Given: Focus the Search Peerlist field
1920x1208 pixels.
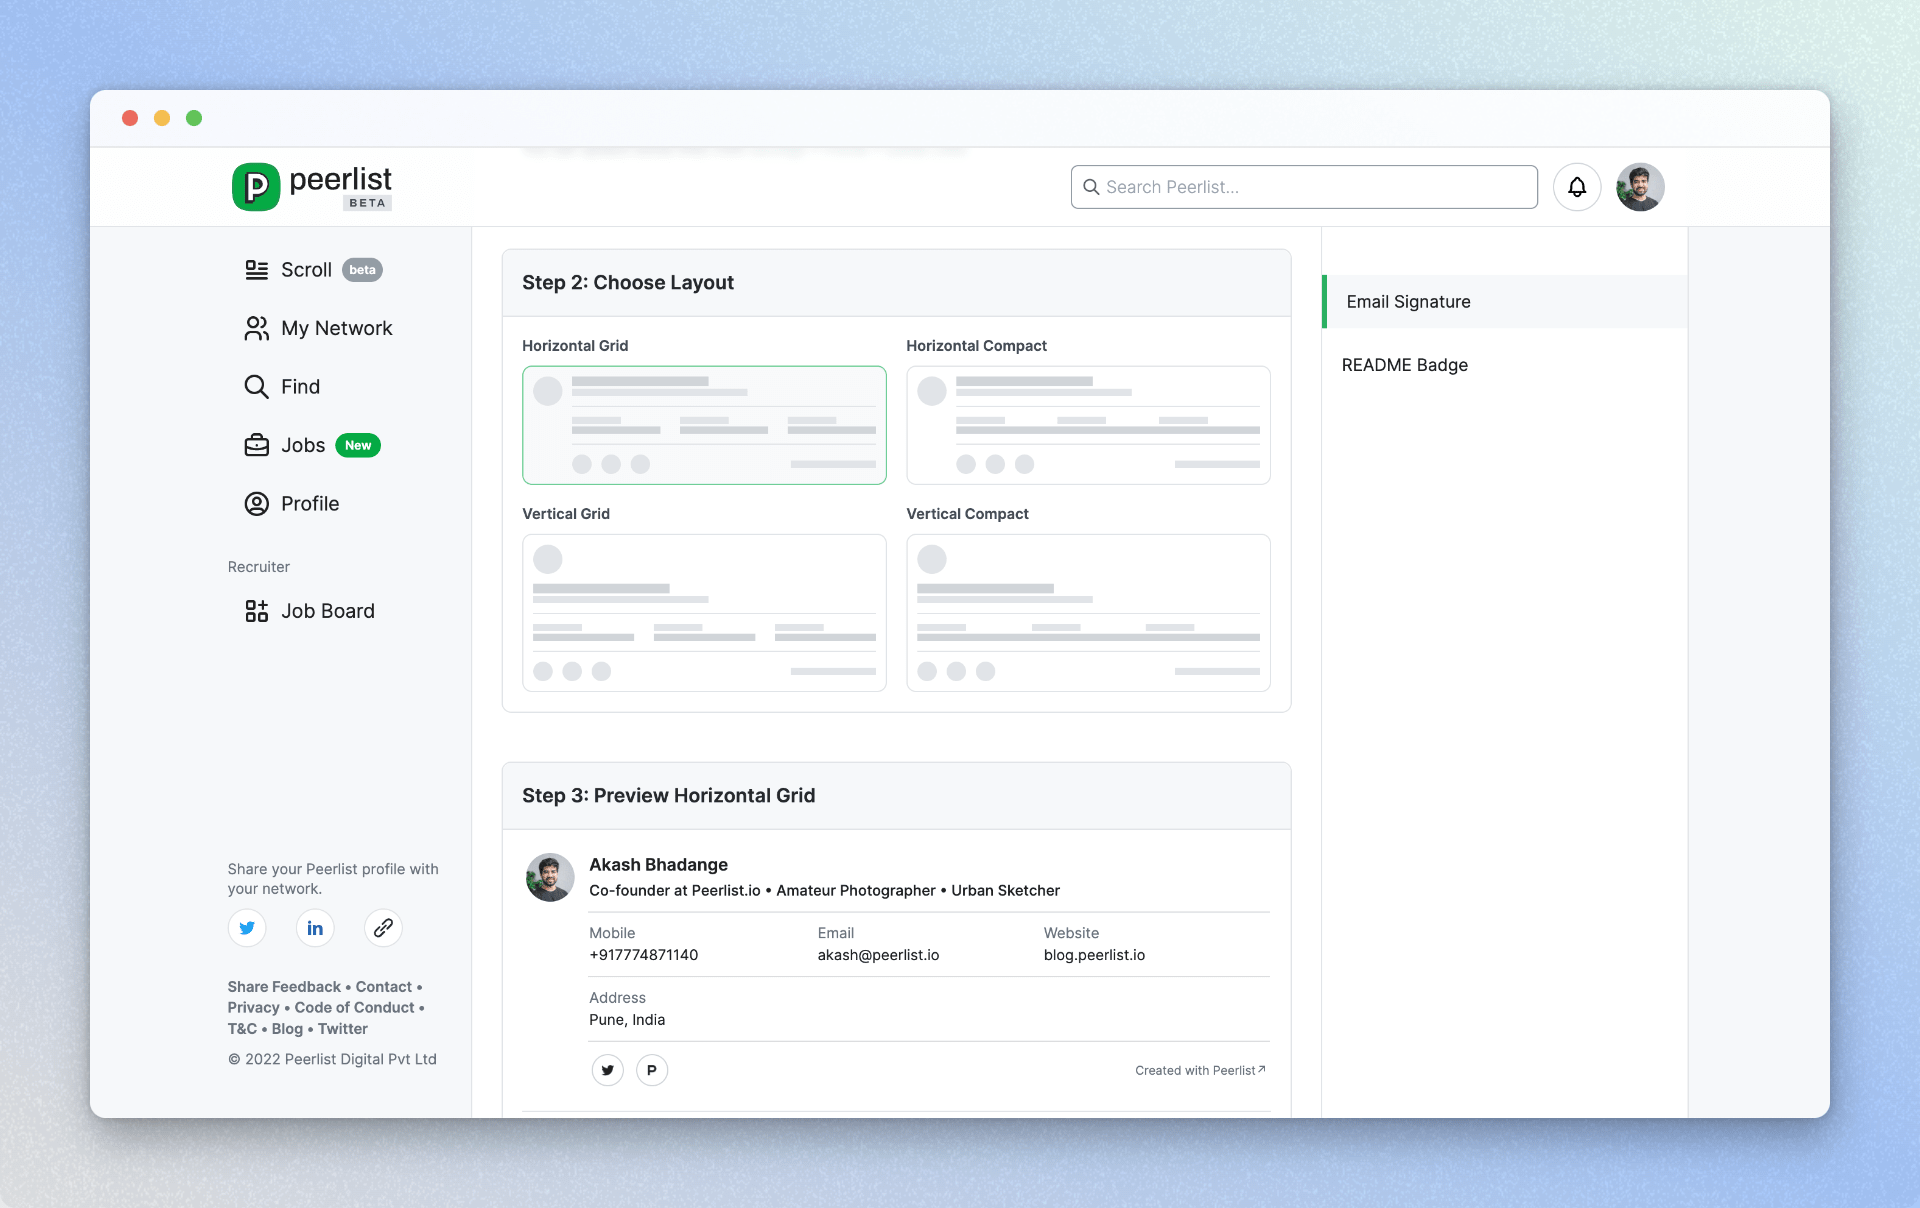Looking at the screenshot, I should [x=1304, y=187].
